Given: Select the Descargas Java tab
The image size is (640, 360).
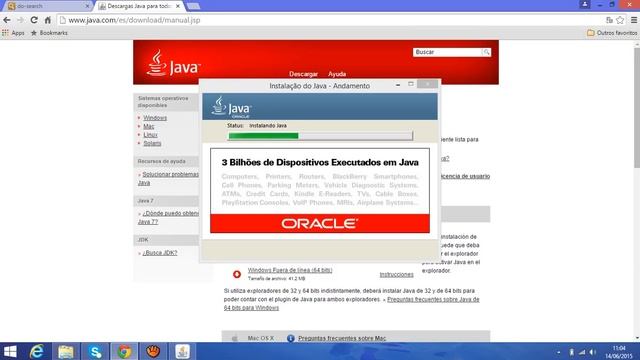Looking at the screenshot, I should [139, 6].
